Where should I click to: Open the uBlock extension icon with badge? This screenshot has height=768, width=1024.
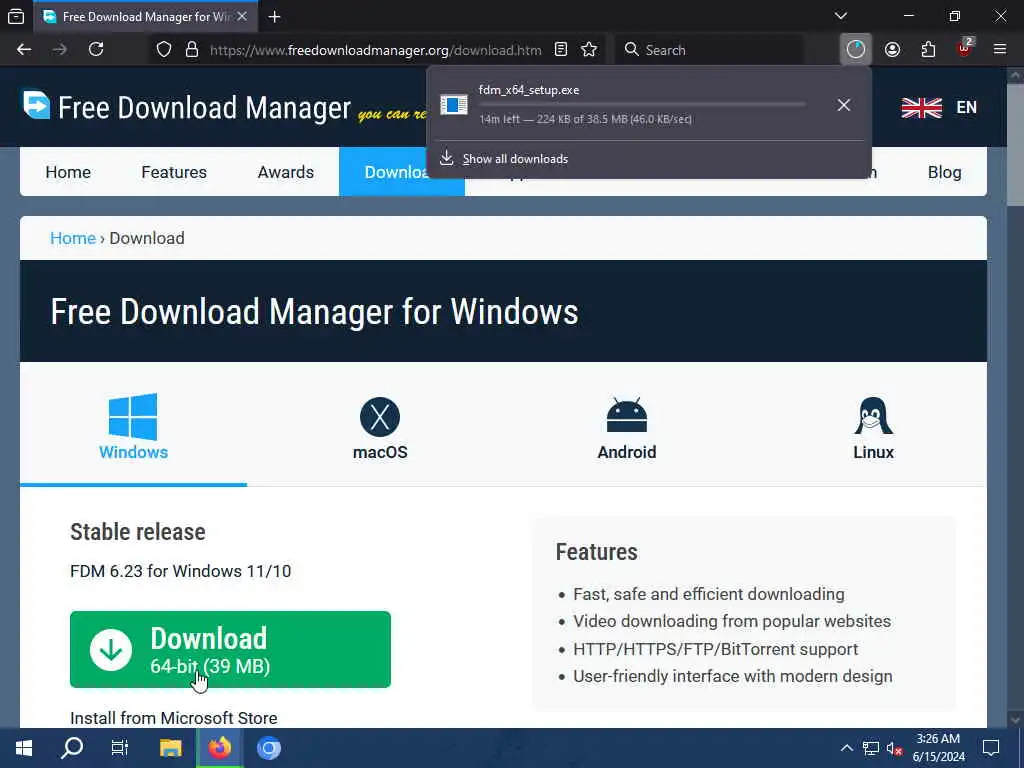pos(965,48)
